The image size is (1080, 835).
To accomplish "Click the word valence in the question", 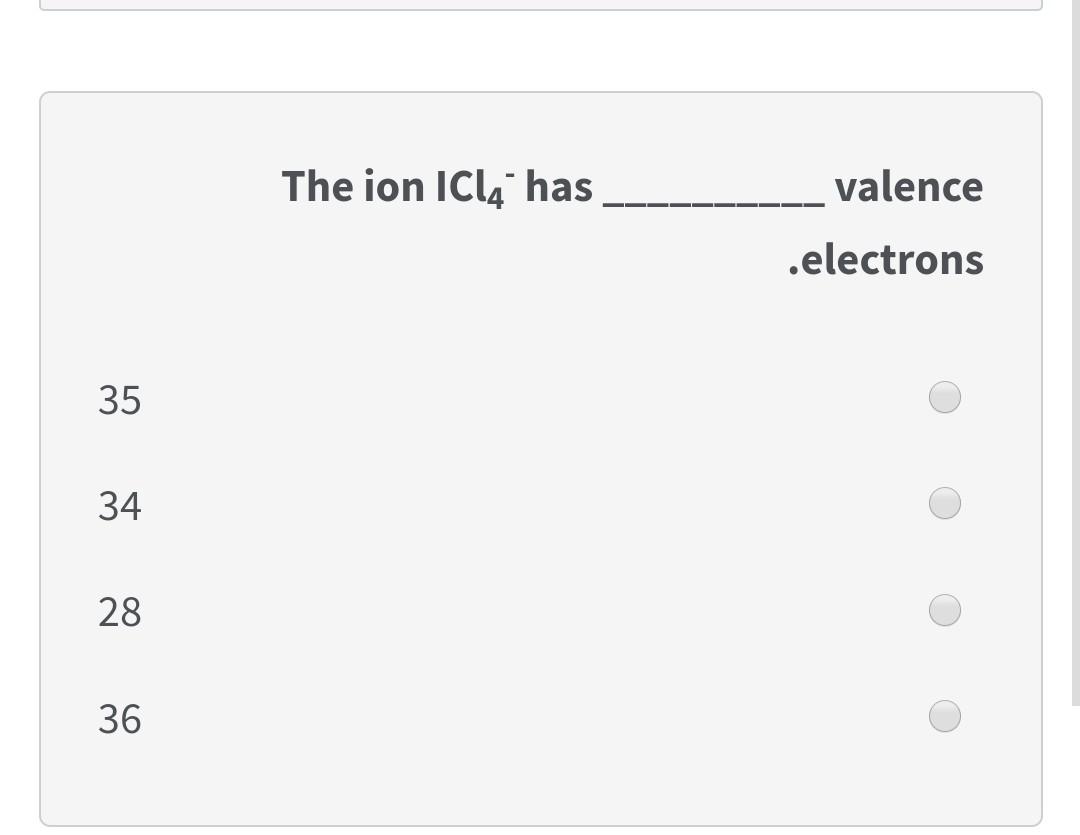I will 908,187.
